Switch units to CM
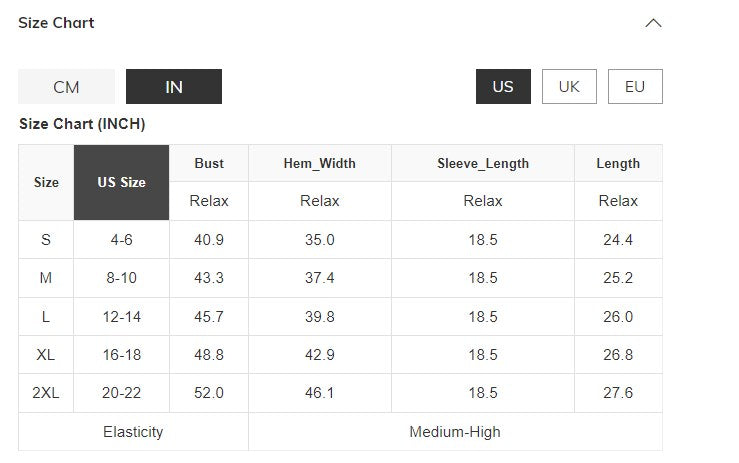Viewport: 739px width, 463px height. pyautogui.click(x=66, y=87)
